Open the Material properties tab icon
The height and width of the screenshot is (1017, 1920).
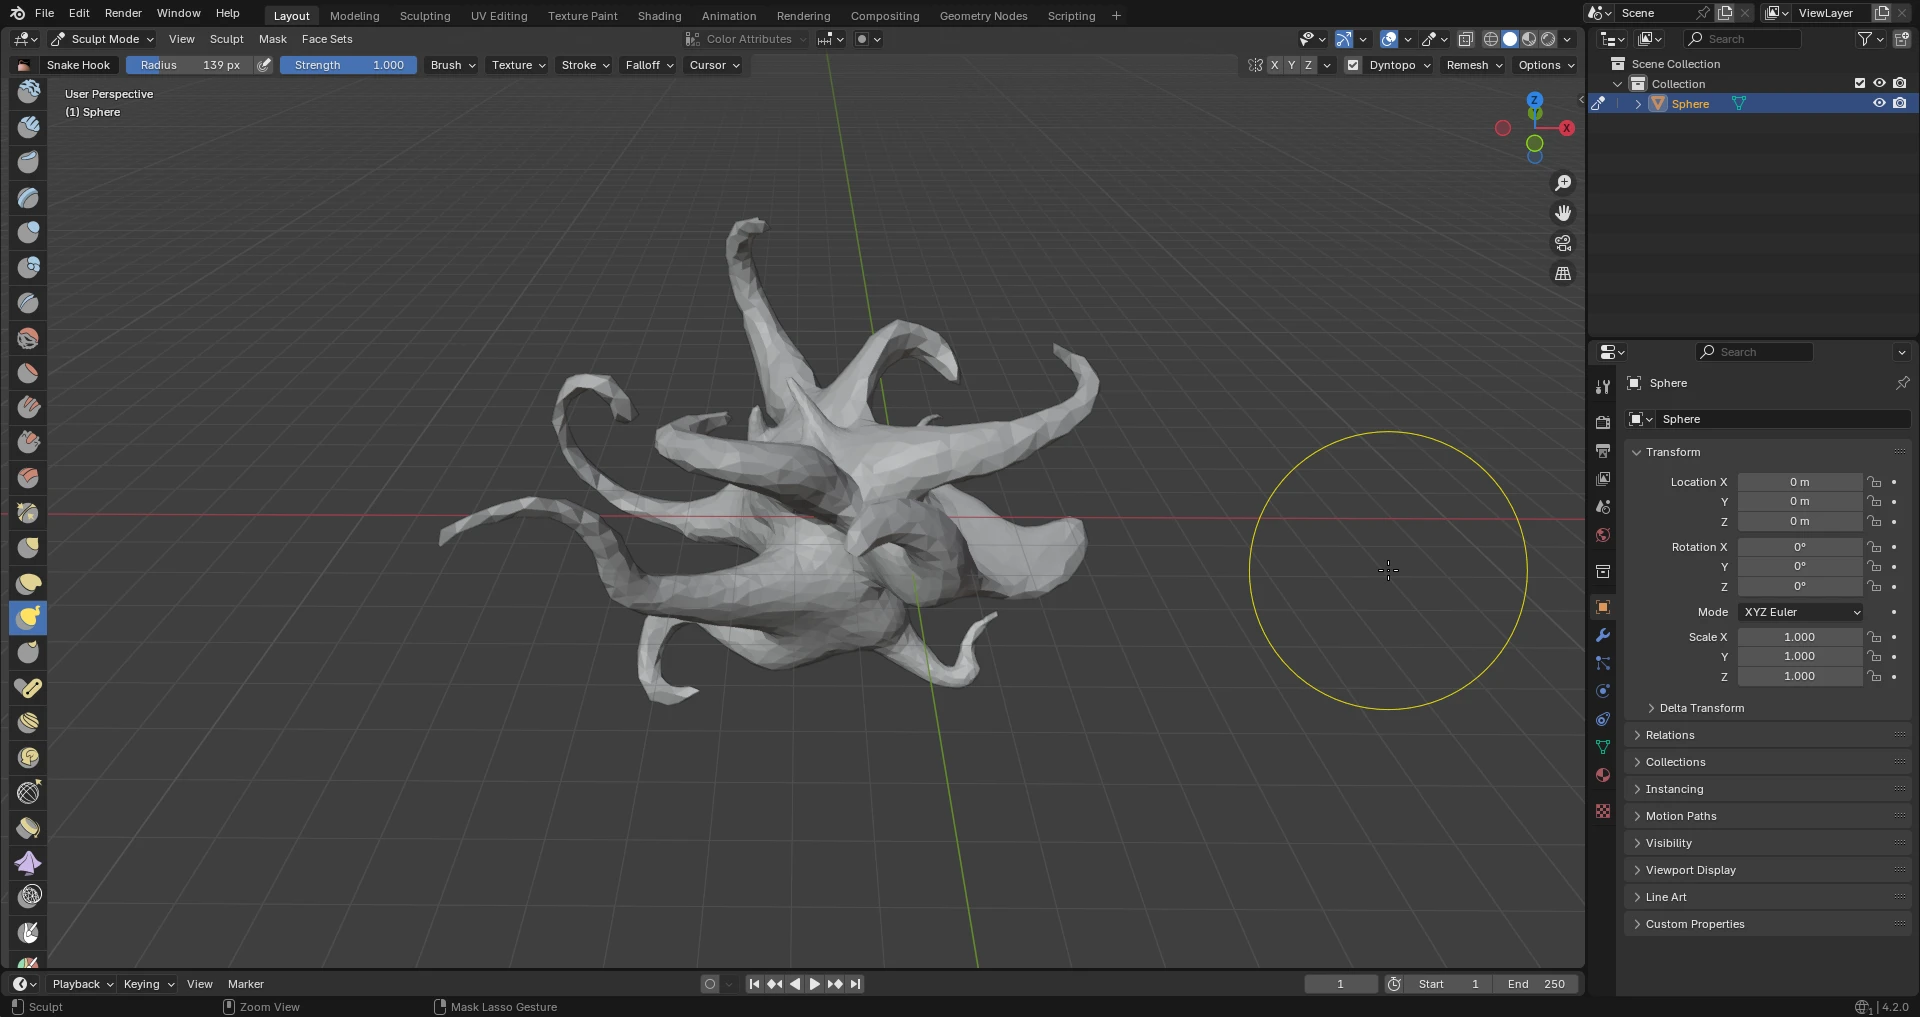[x=1603, y=776]
